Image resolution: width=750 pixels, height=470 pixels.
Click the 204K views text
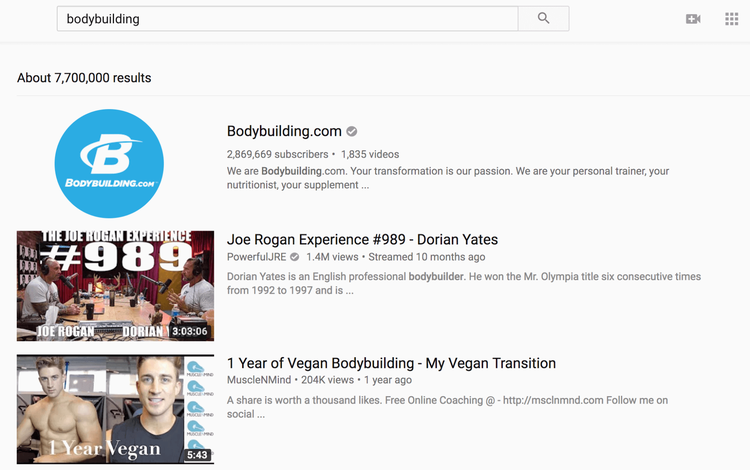click(x=327, y=380)
